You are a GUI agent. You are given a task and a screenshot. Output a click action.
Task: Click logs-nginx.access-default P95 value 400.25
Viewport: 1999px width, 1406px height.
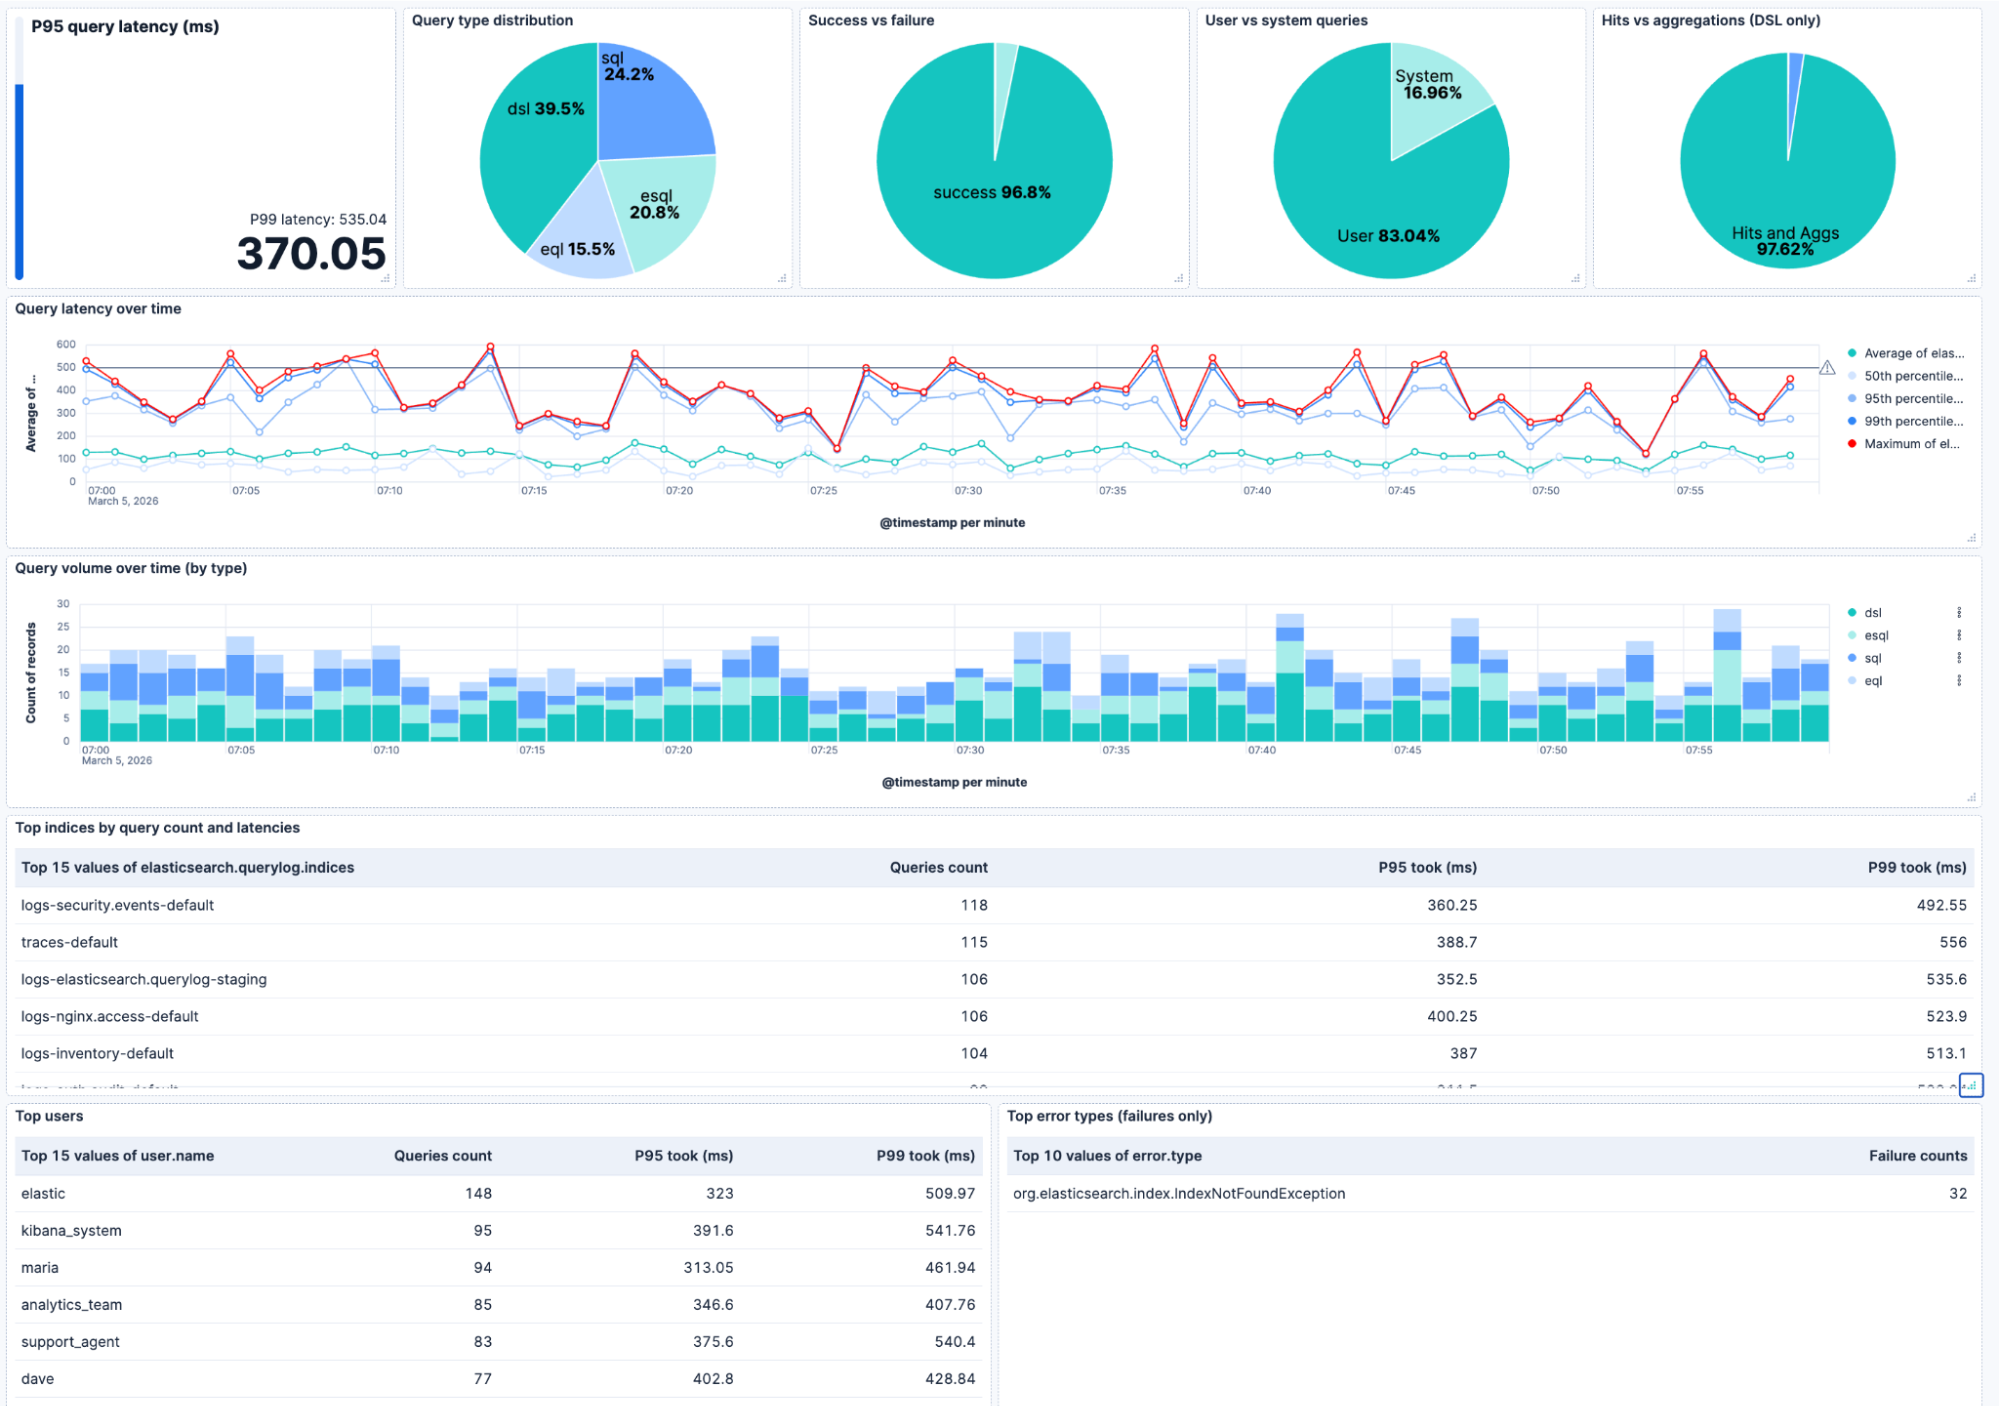(x=1452, y=1016)
